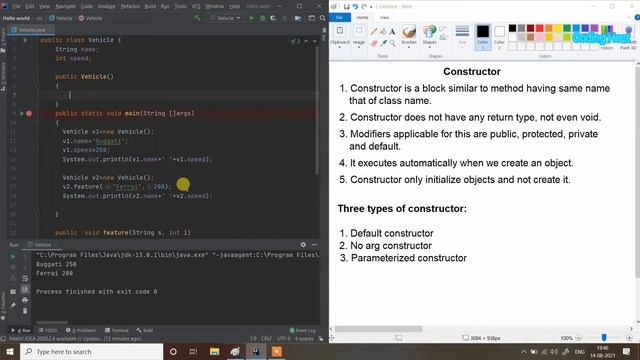Open Edit colors in Paint
This screenshot has width=640, height=360.
[x=607, y=37]
